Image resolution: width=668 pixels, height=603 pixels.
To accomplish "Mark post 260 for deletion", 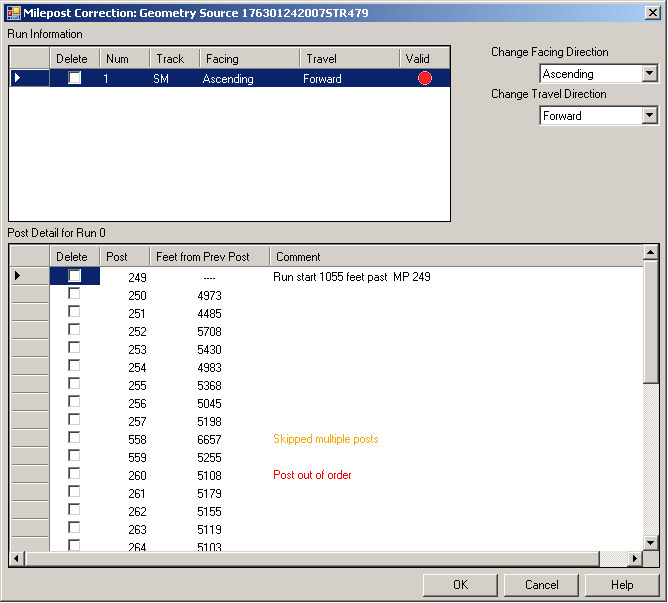I will pos(74,474).
